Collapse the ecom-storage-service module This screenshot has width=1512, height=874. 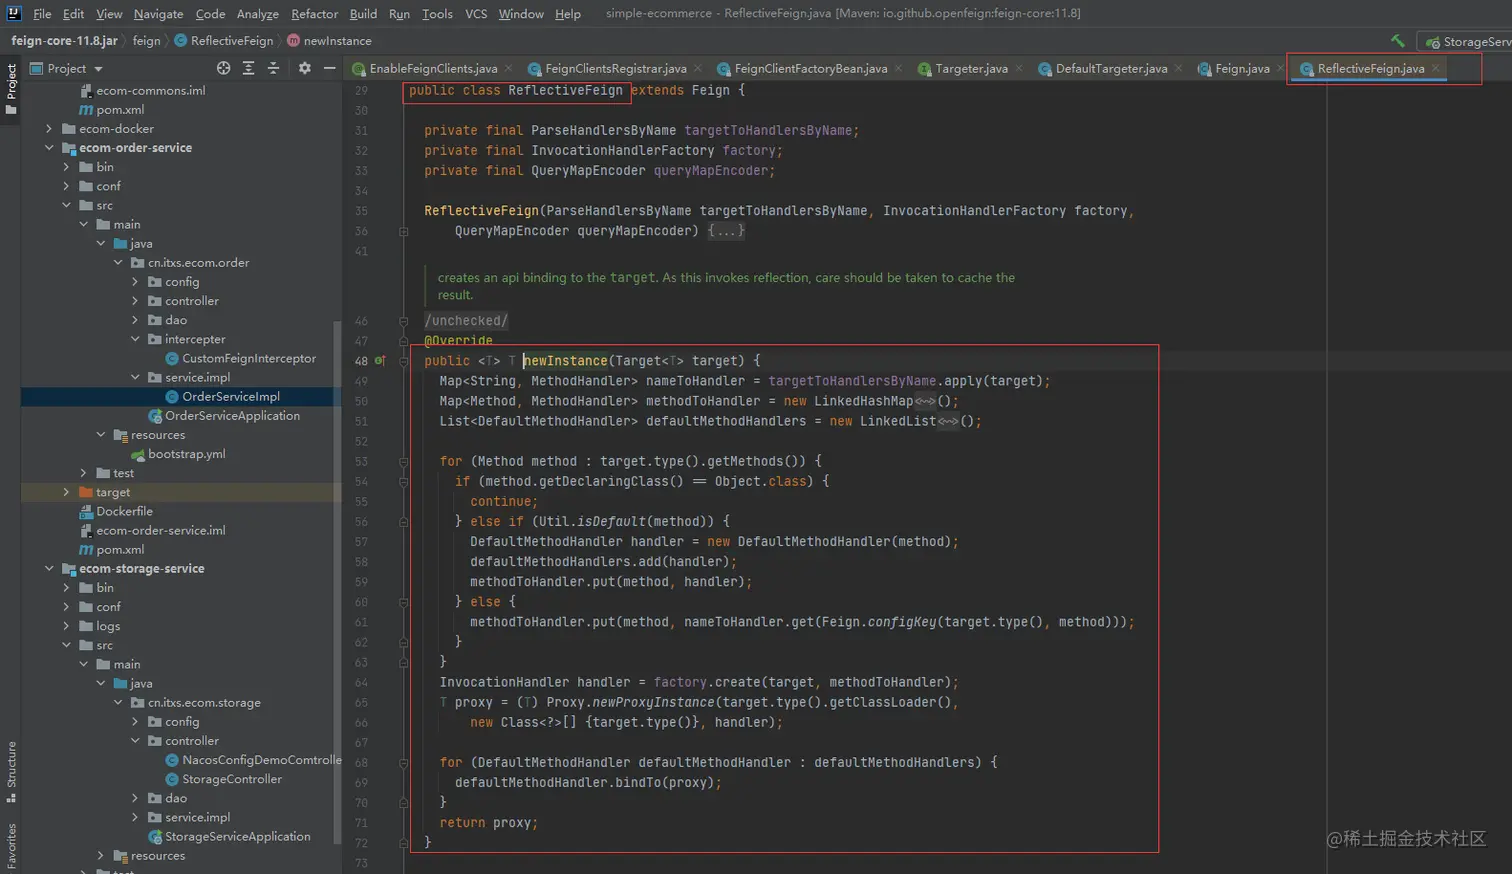[49, 569]
